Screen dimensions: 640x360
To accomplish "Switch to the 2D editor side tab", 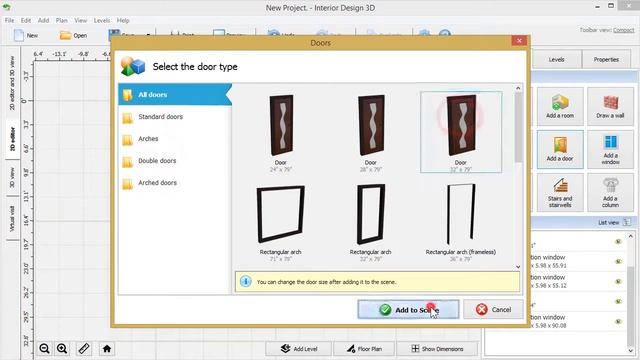I will 12,139.
